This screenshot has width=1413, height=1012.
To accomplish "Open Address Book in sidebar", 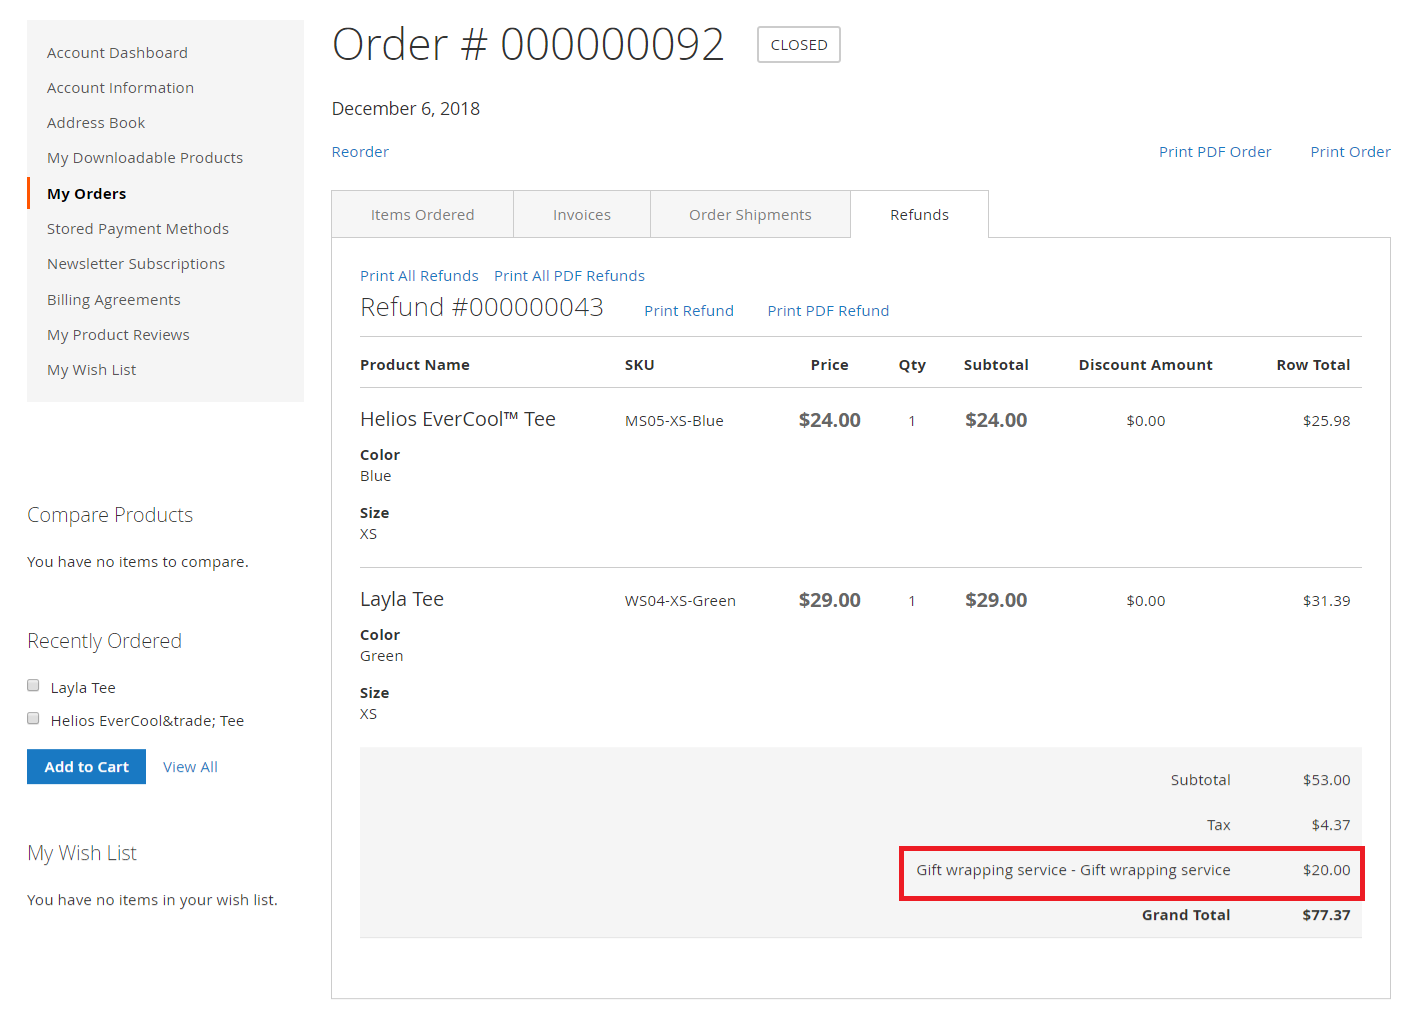I will (x=96, y=123).
